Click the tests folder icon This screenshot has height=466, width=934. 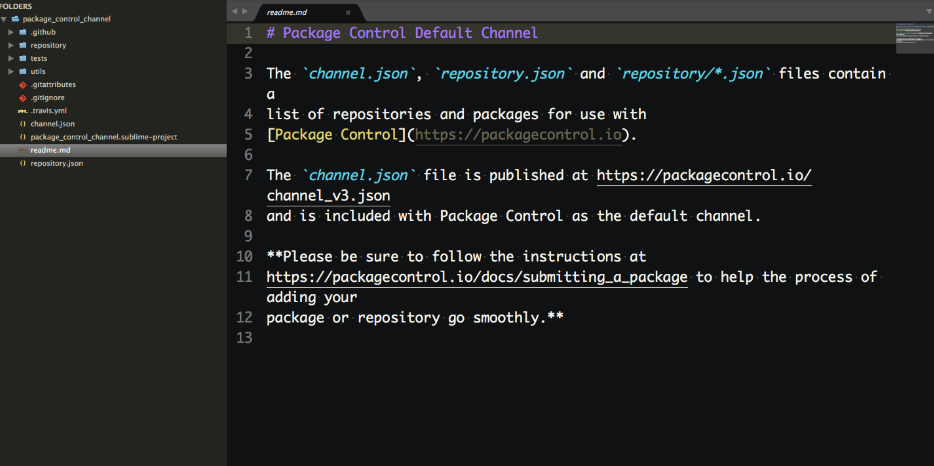(x=23, y=58)
